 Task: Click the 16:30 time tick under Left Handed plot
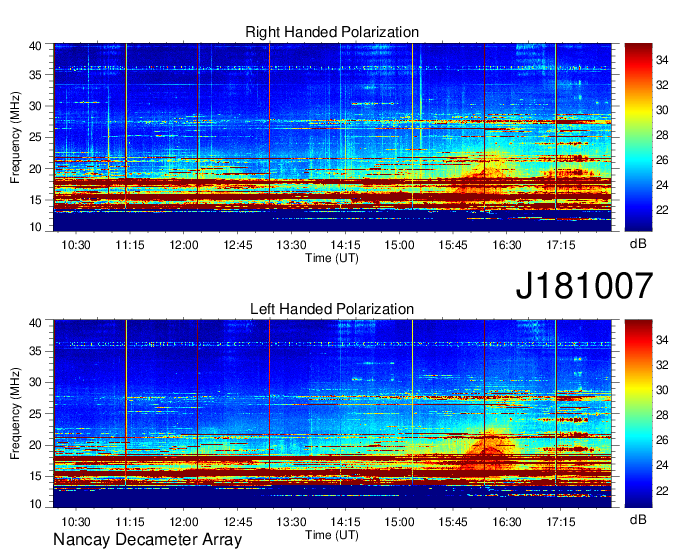[x=507, y=522]
